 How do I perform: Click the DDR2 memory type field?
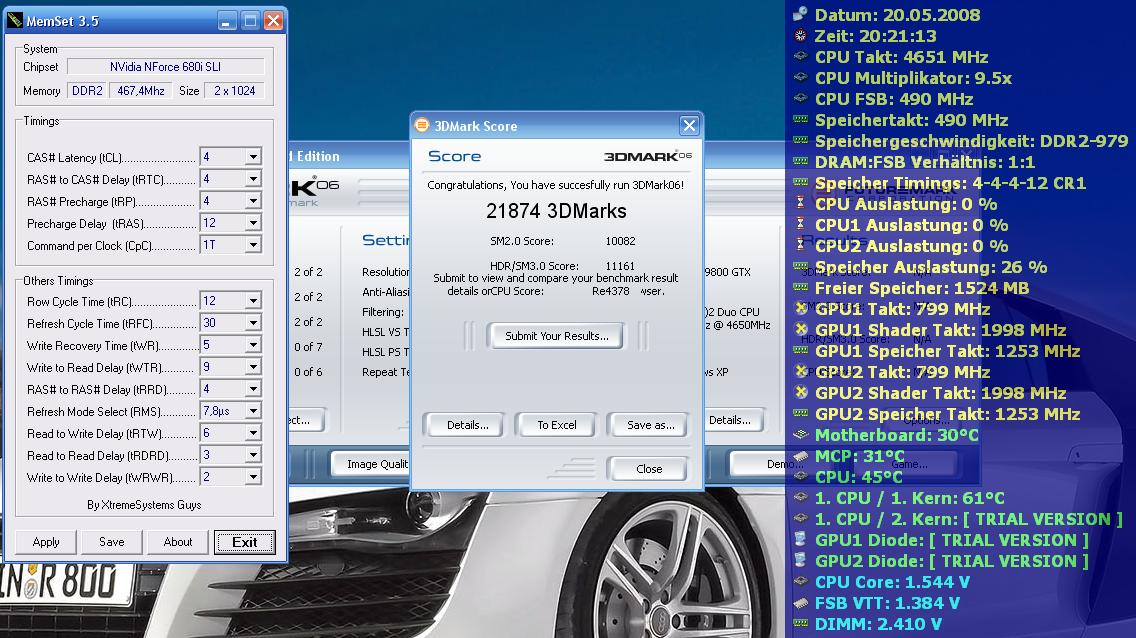[87, 91]
